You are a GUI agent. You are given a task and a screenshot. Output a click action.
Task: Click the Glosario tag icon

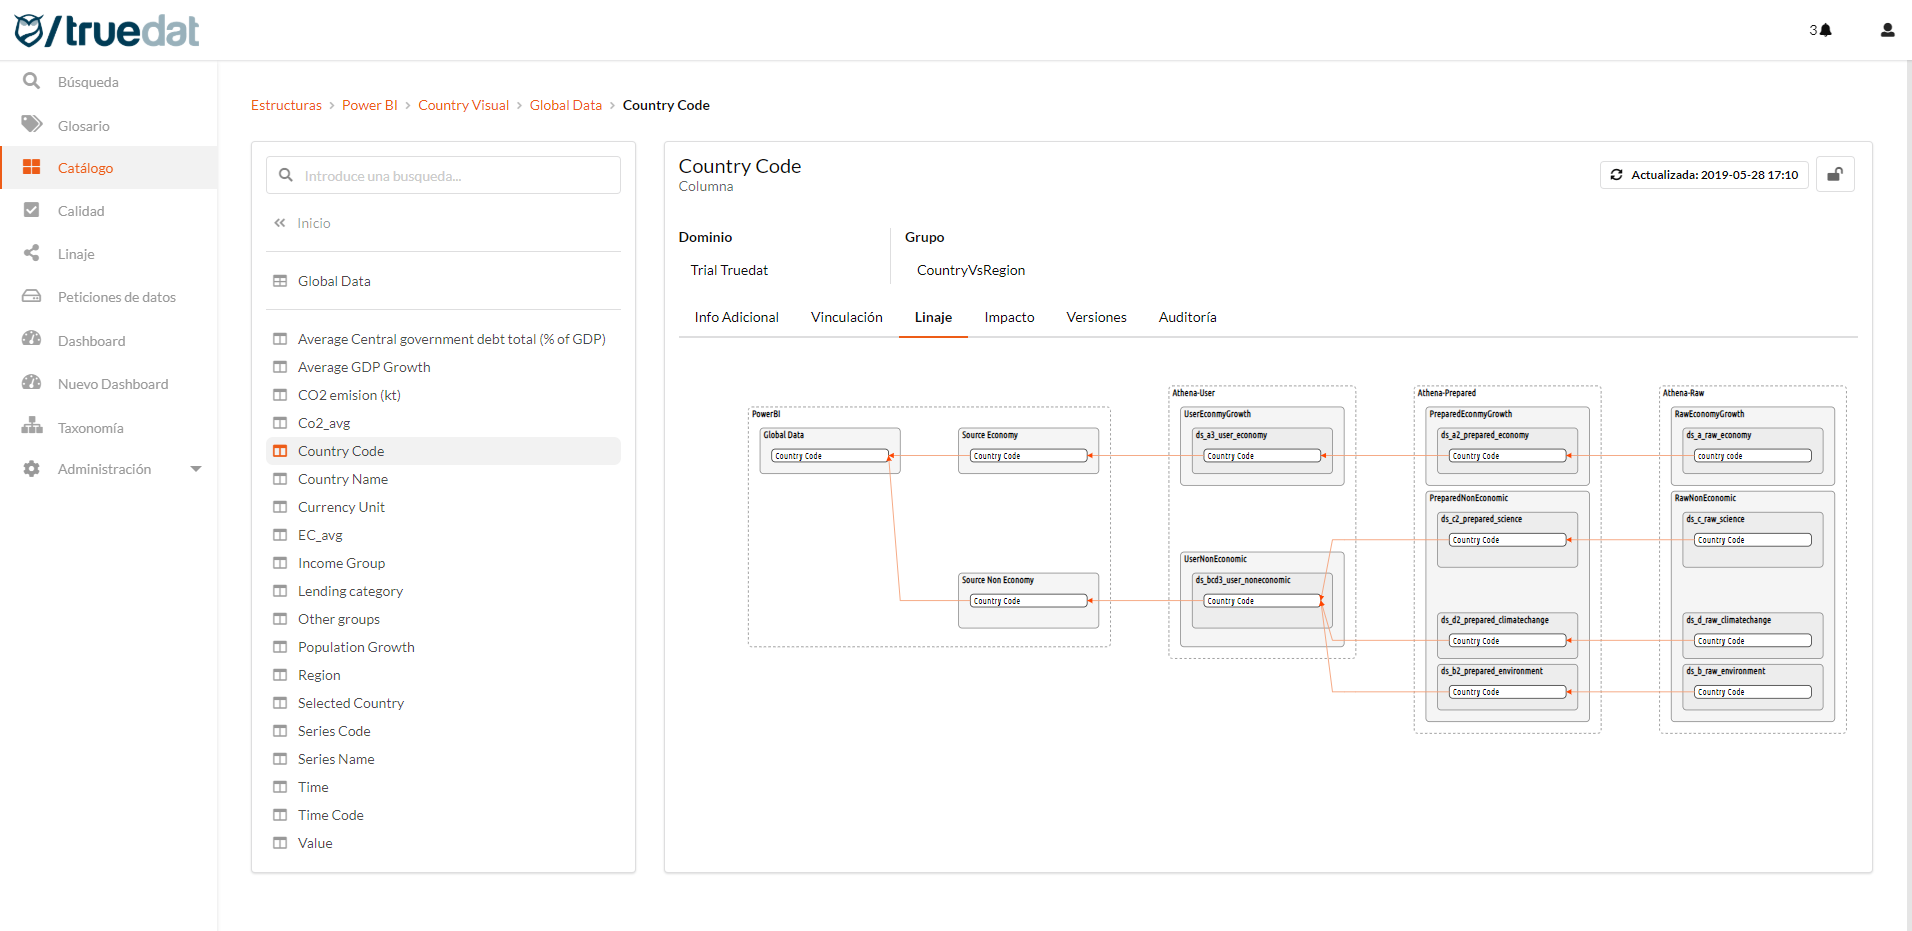pos(31,124)
